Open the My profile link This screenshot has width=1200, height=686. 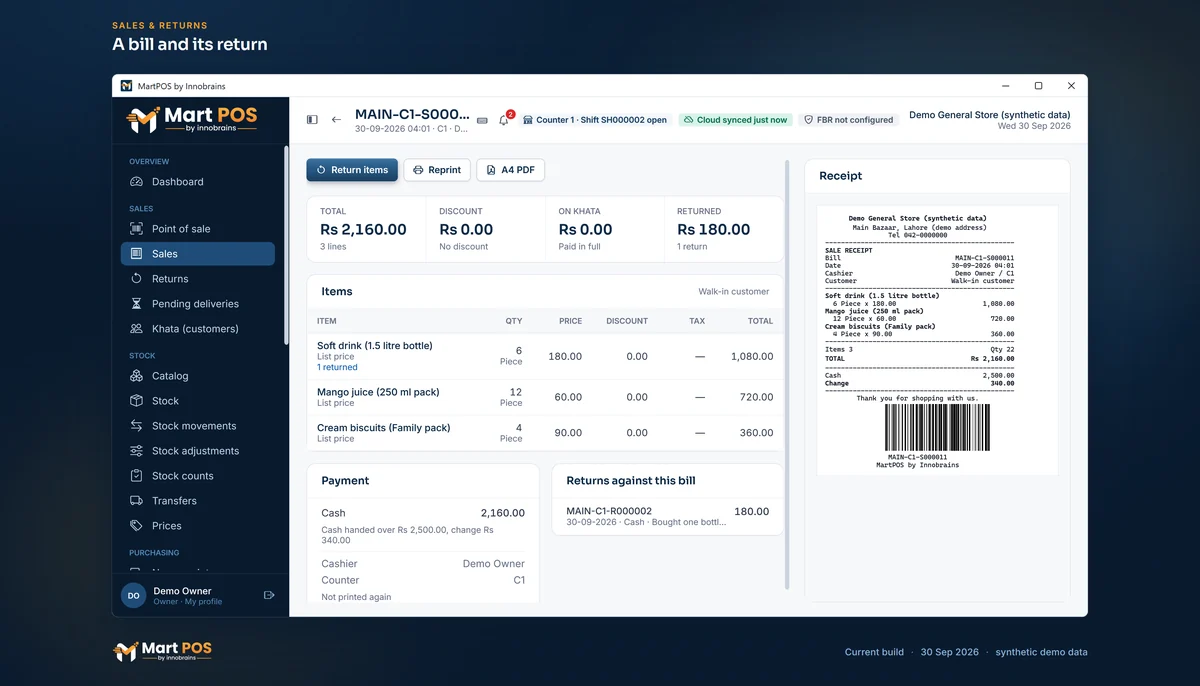pos(204,602)
